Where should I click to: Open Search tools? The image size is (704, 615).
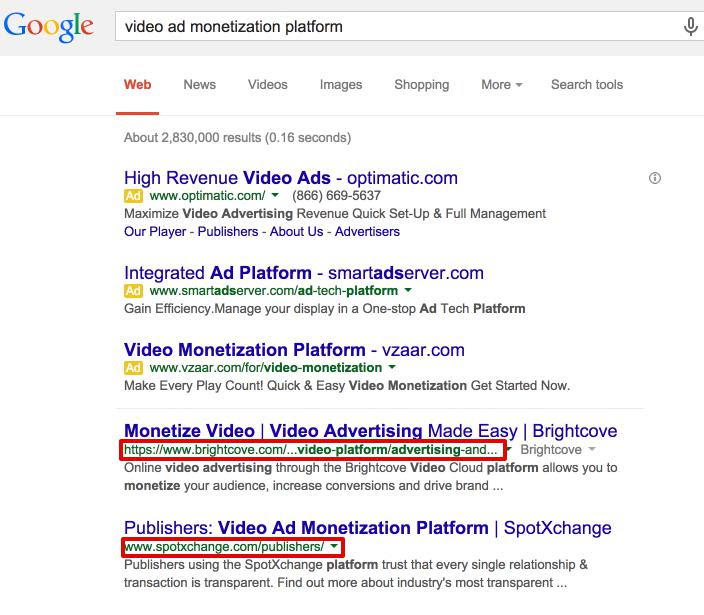tap(587, 84)
